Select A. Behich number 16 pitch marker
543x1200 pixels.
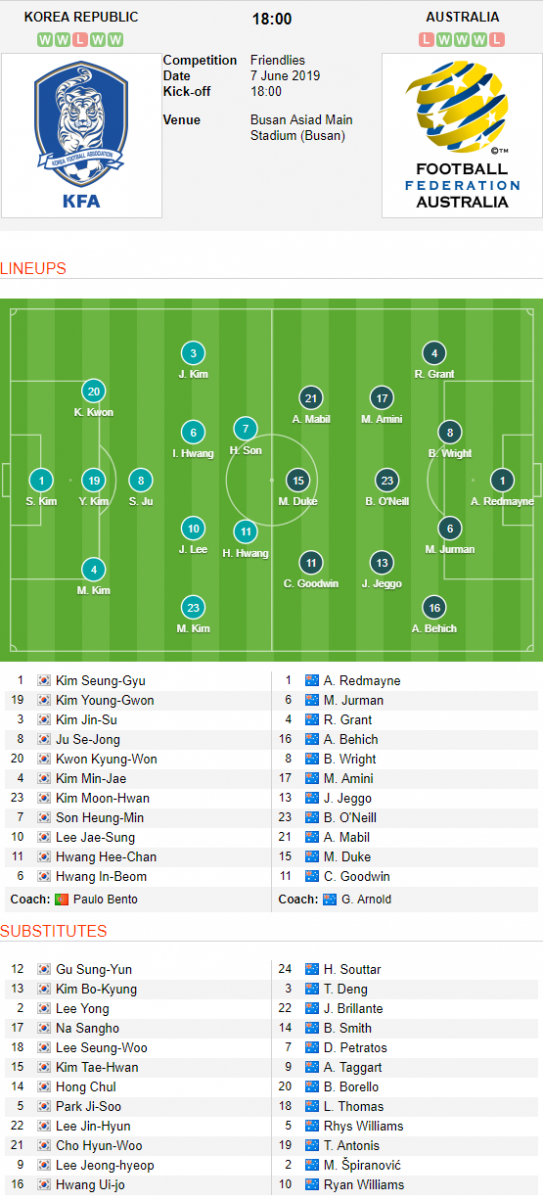click(434, 607)
